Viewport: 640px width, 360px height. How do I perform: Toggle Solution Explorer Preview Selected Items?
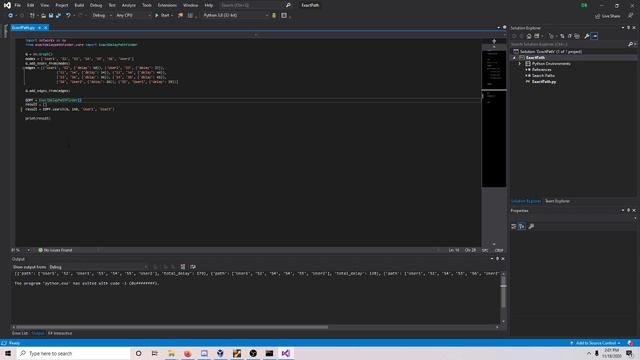(x=594, y=36)
